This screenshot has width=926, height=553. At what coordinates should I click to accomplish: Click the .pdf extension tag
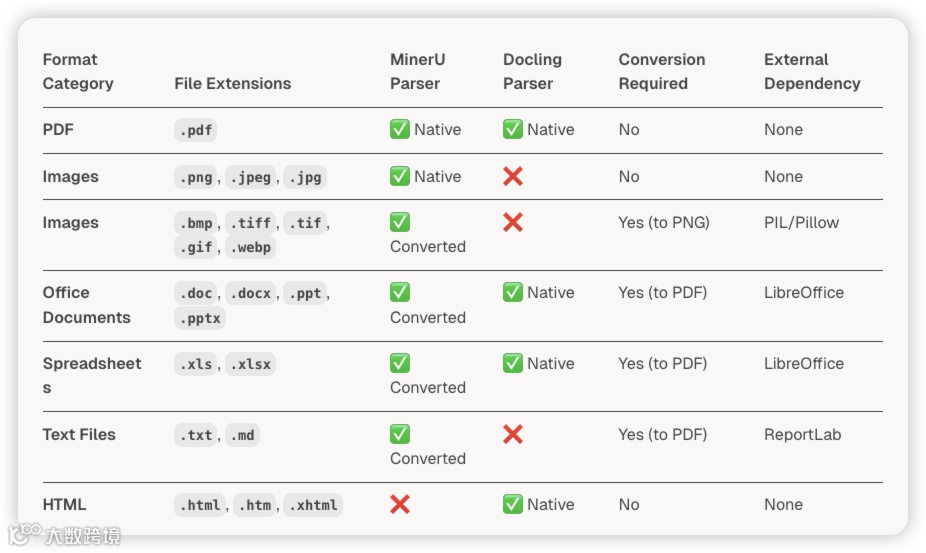195,131
